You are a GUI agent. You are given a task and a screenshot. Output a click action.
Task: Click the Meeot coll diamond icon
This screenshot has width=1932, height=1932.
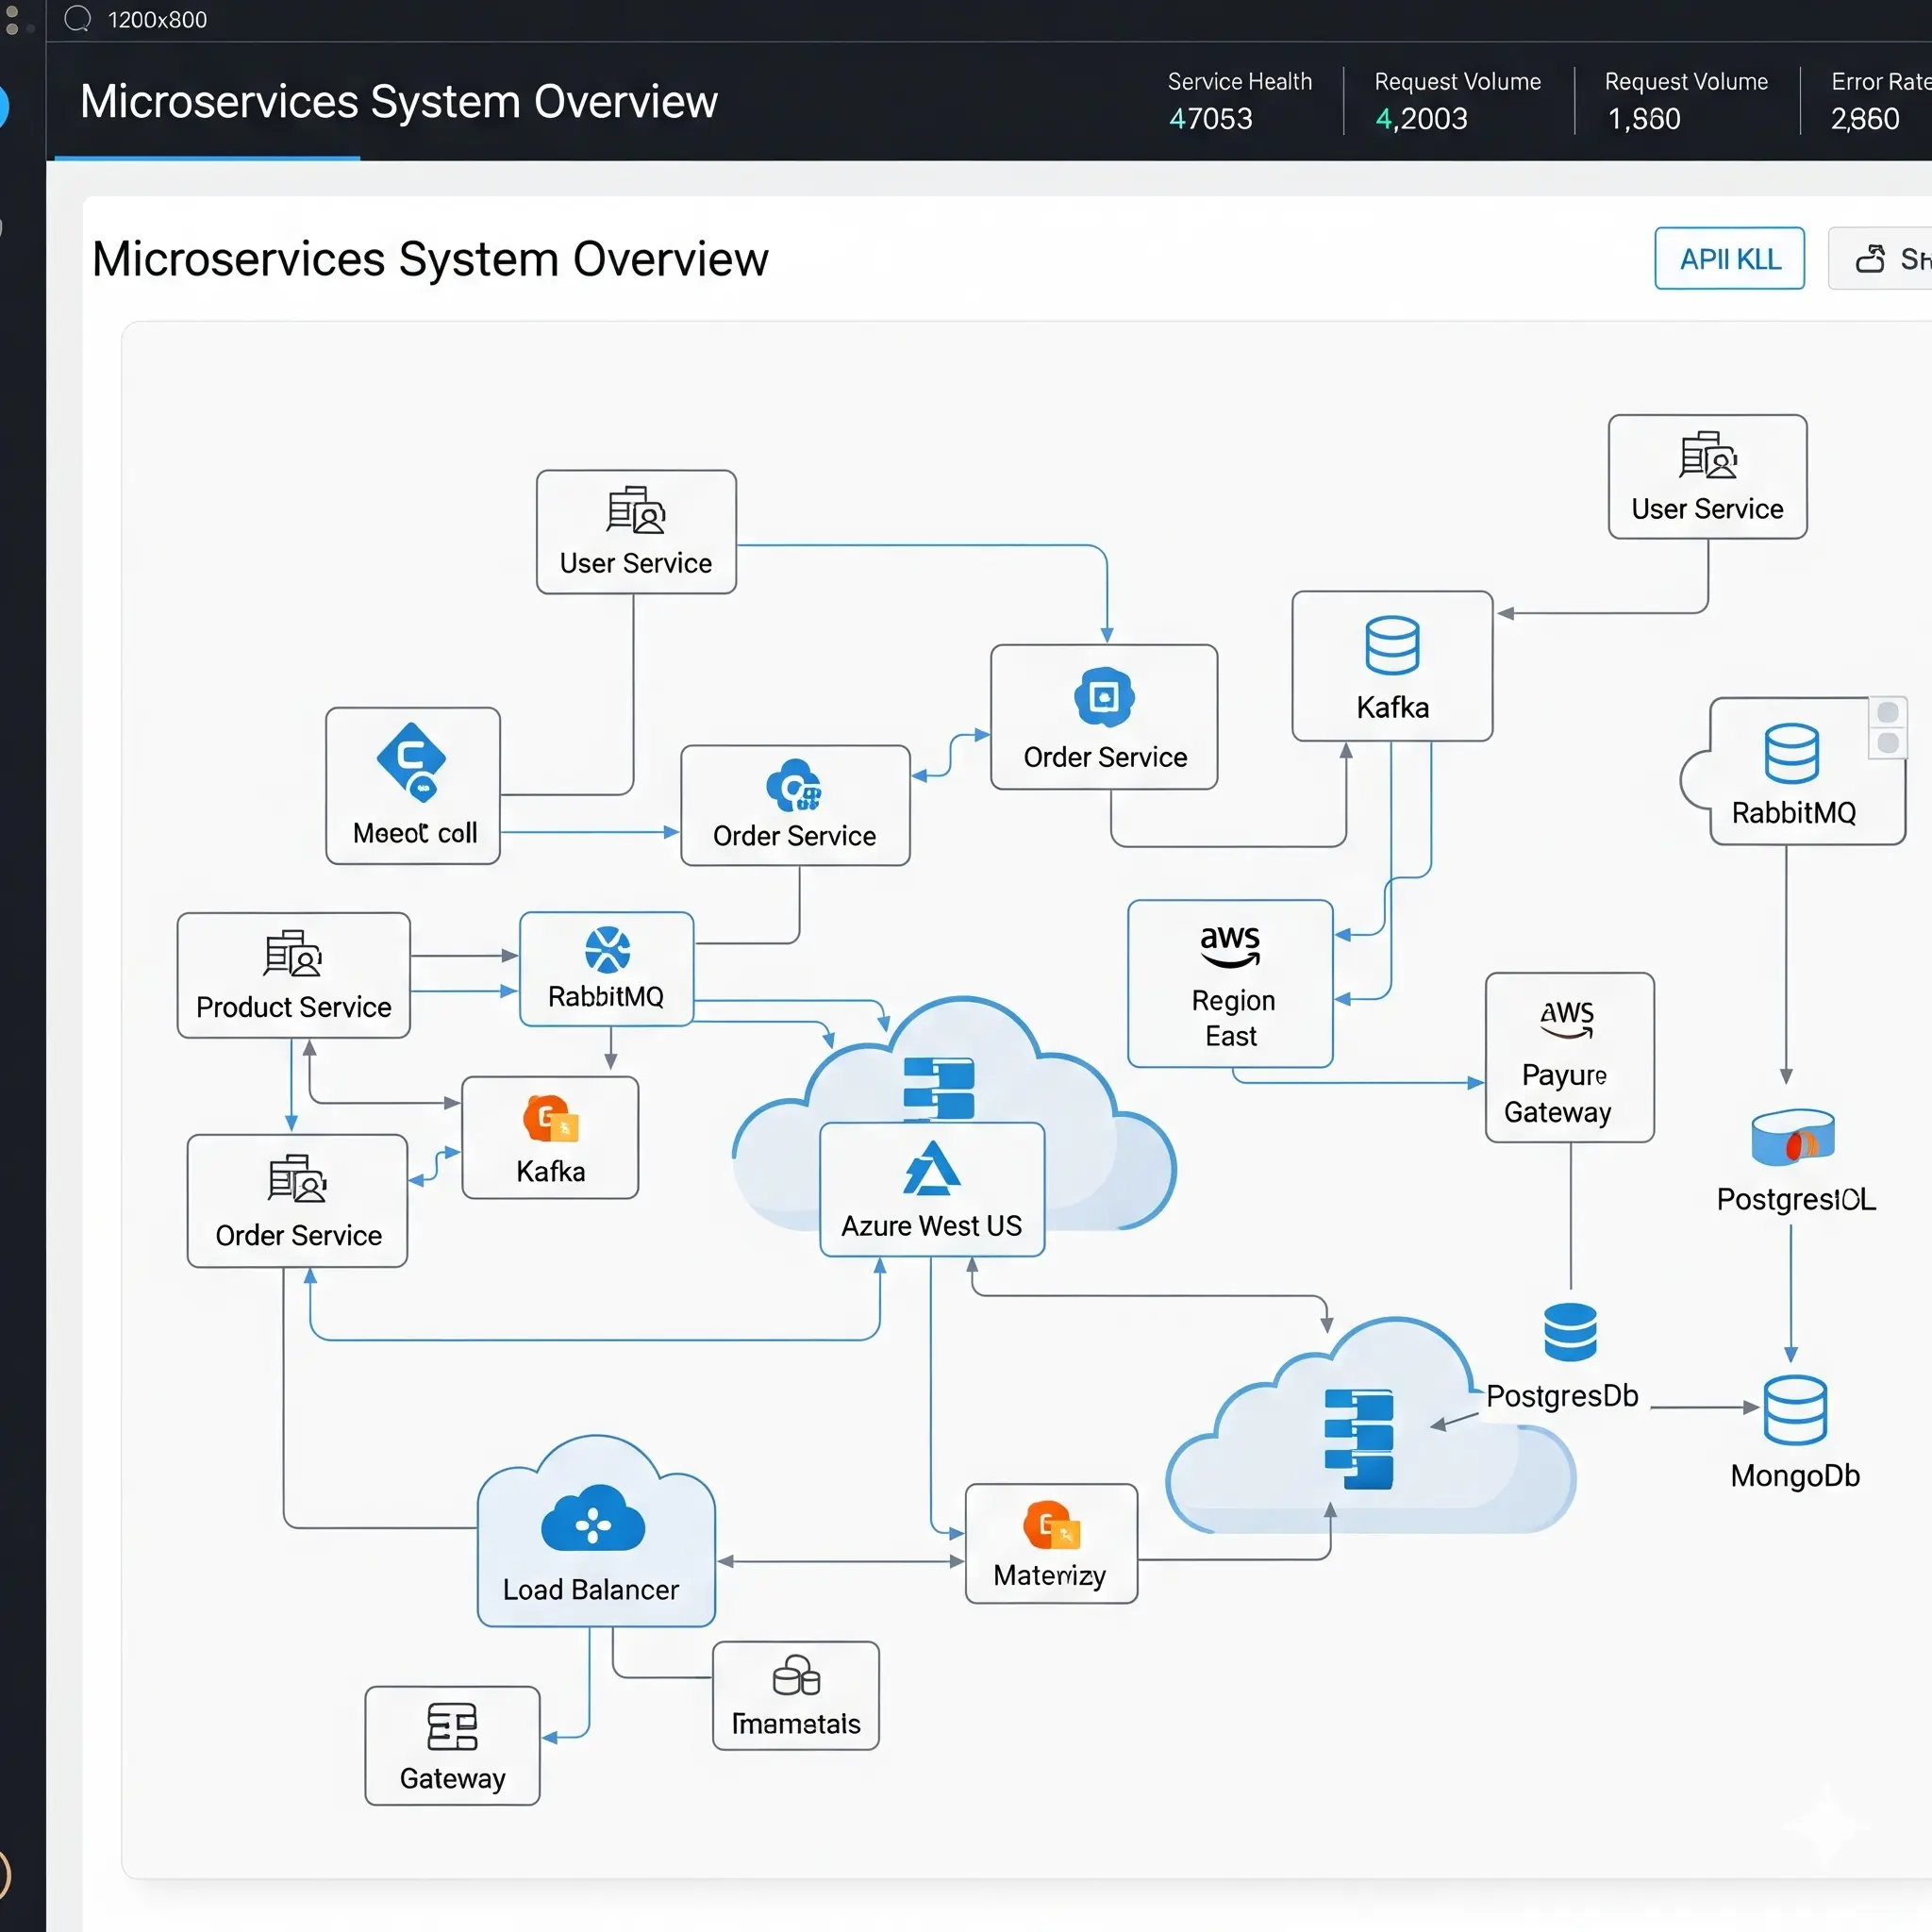412,762
